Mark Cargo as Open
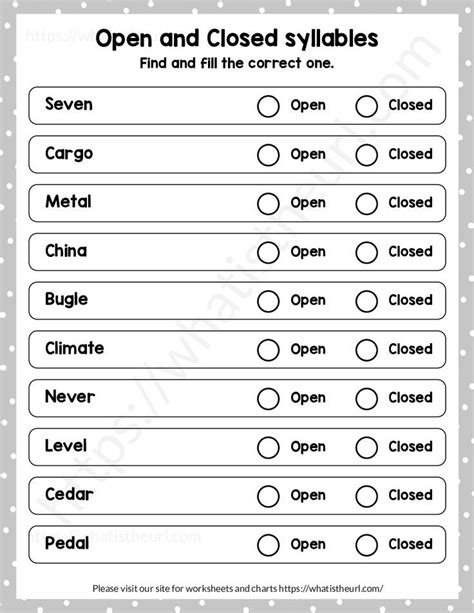 [268, 155]
